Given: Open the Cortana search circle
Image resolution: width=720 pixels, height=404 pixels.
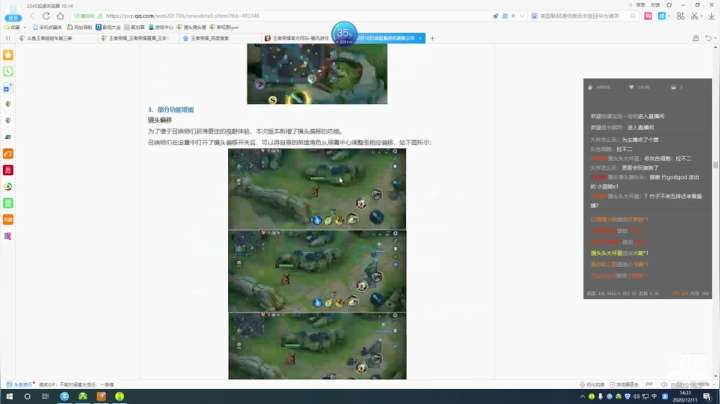Looking at the screenshot, I should tap(27, 396).
